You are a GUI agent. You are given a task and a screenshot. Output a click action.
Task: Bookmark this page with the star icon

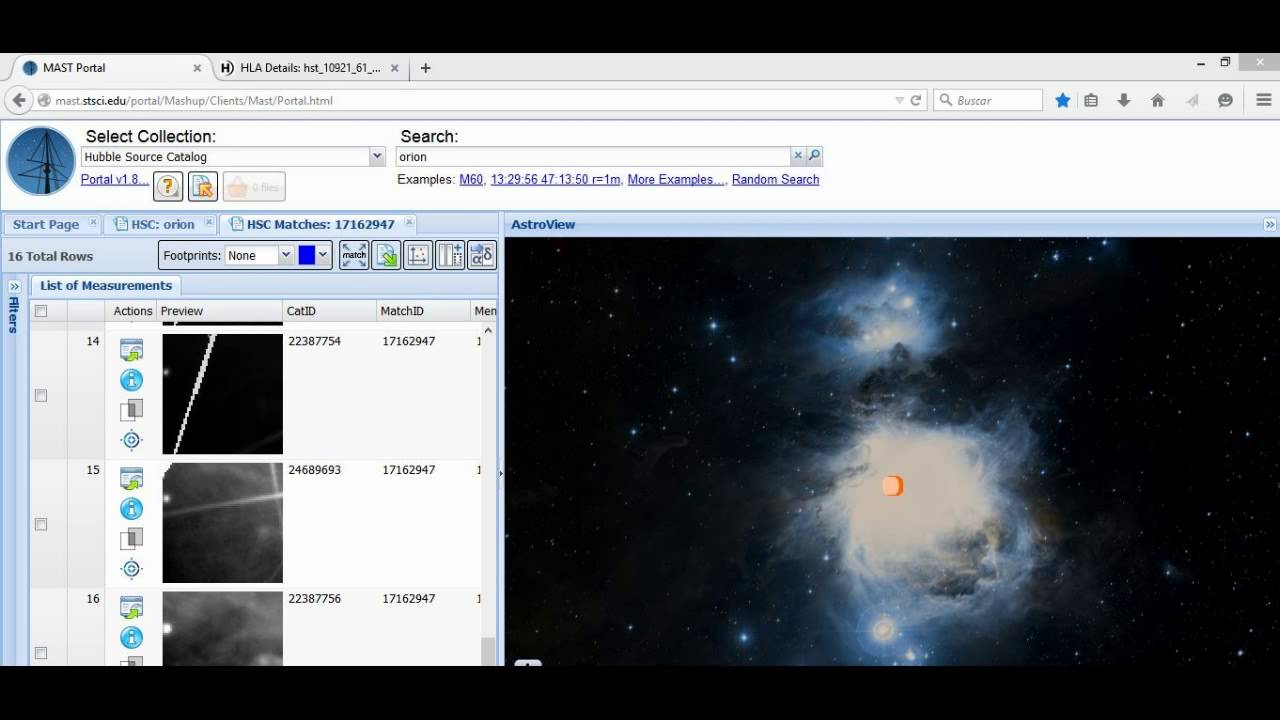coord(1063,100)
